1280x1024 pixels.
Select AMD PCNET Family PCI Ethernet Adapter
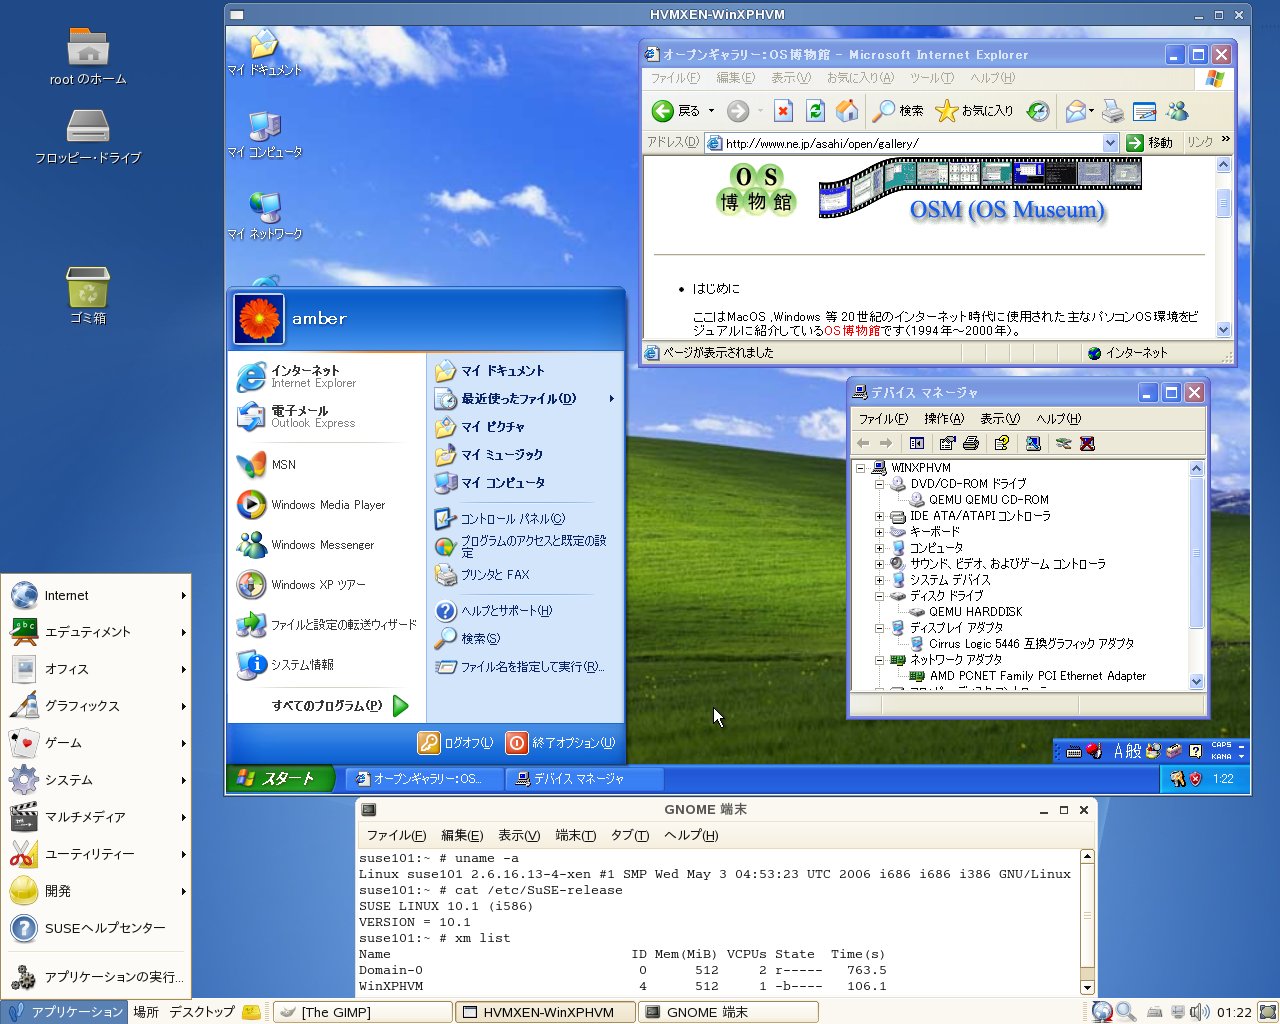[1027, 676]
